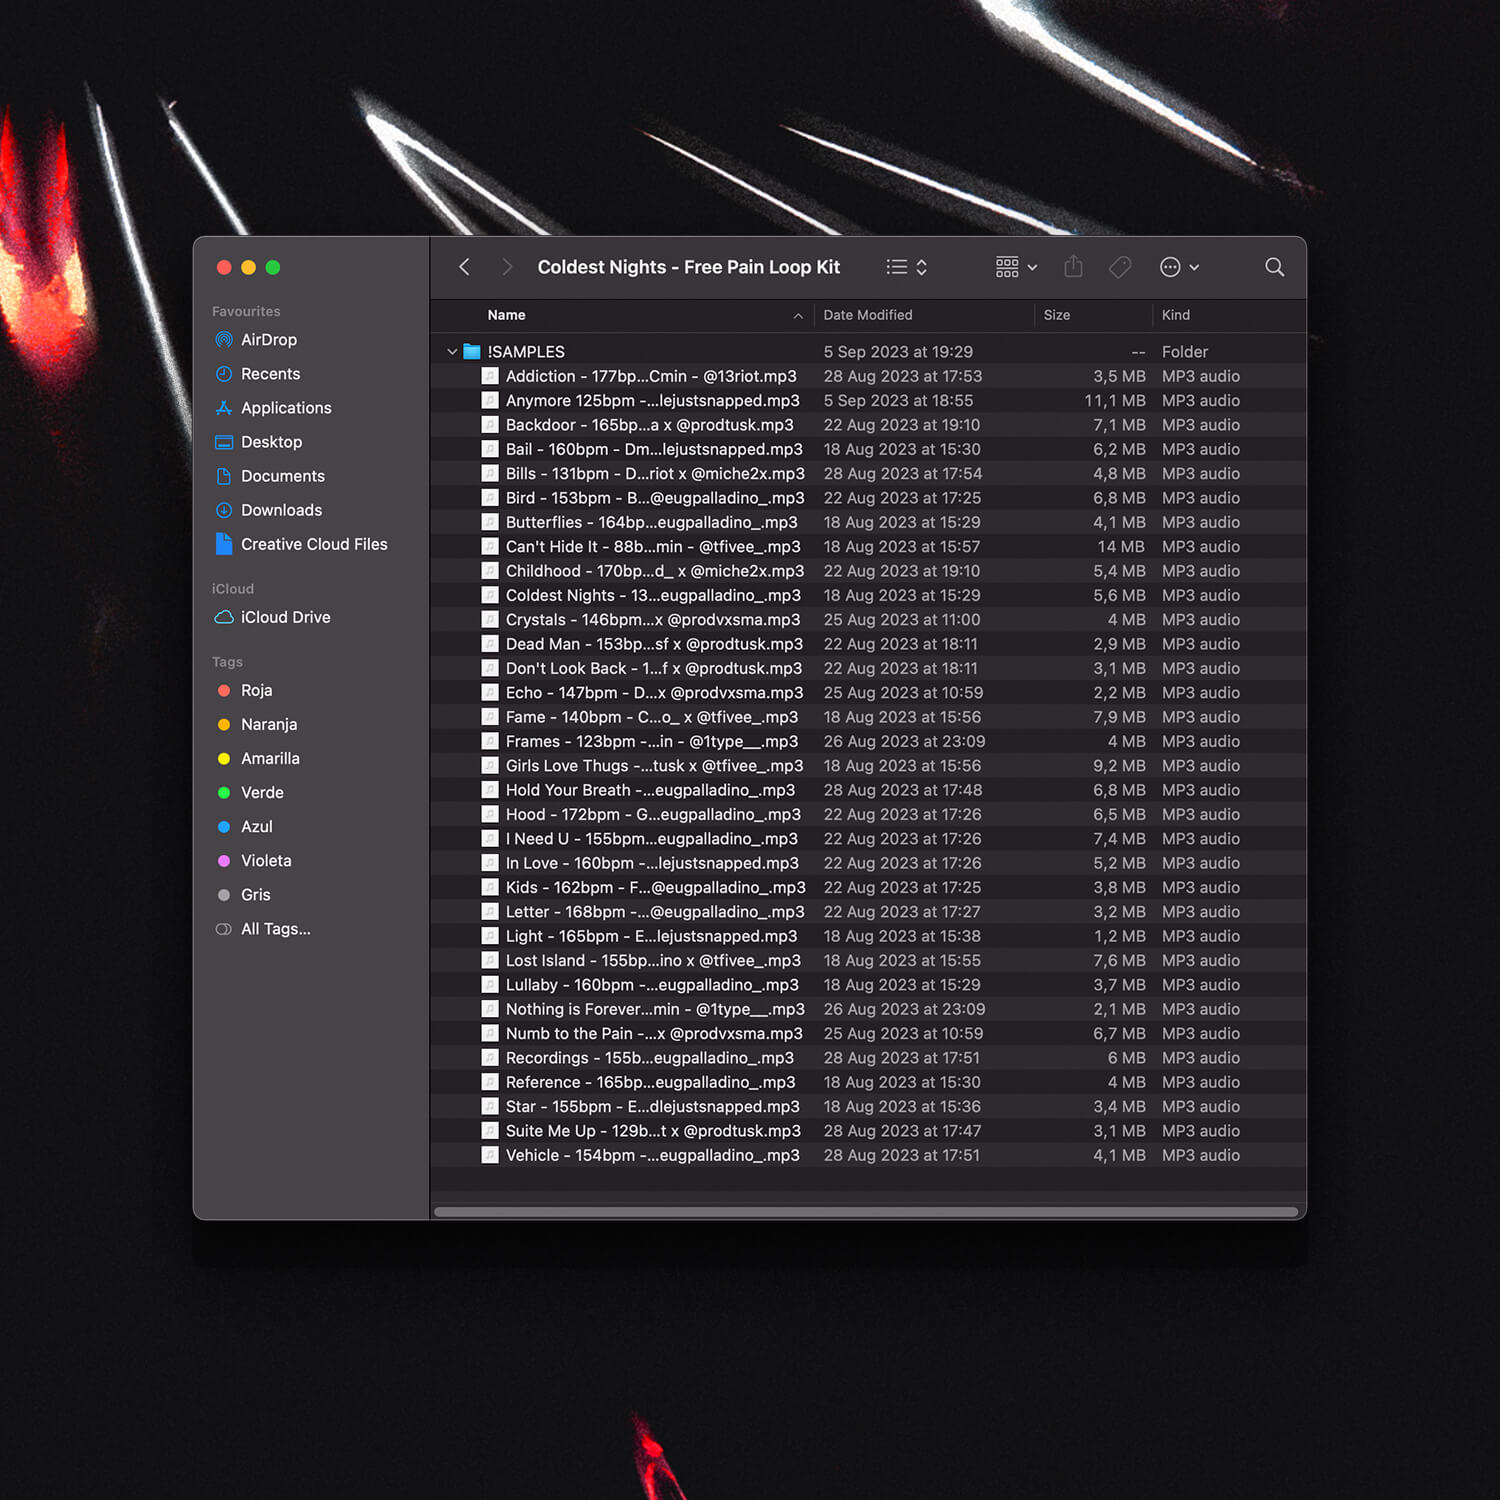Image resolution: width=1500 pixels, height=1500 pixels.
Task: Open the More actions ellipsis menu
Action: pyautogui.click(x=1179, y=267)
